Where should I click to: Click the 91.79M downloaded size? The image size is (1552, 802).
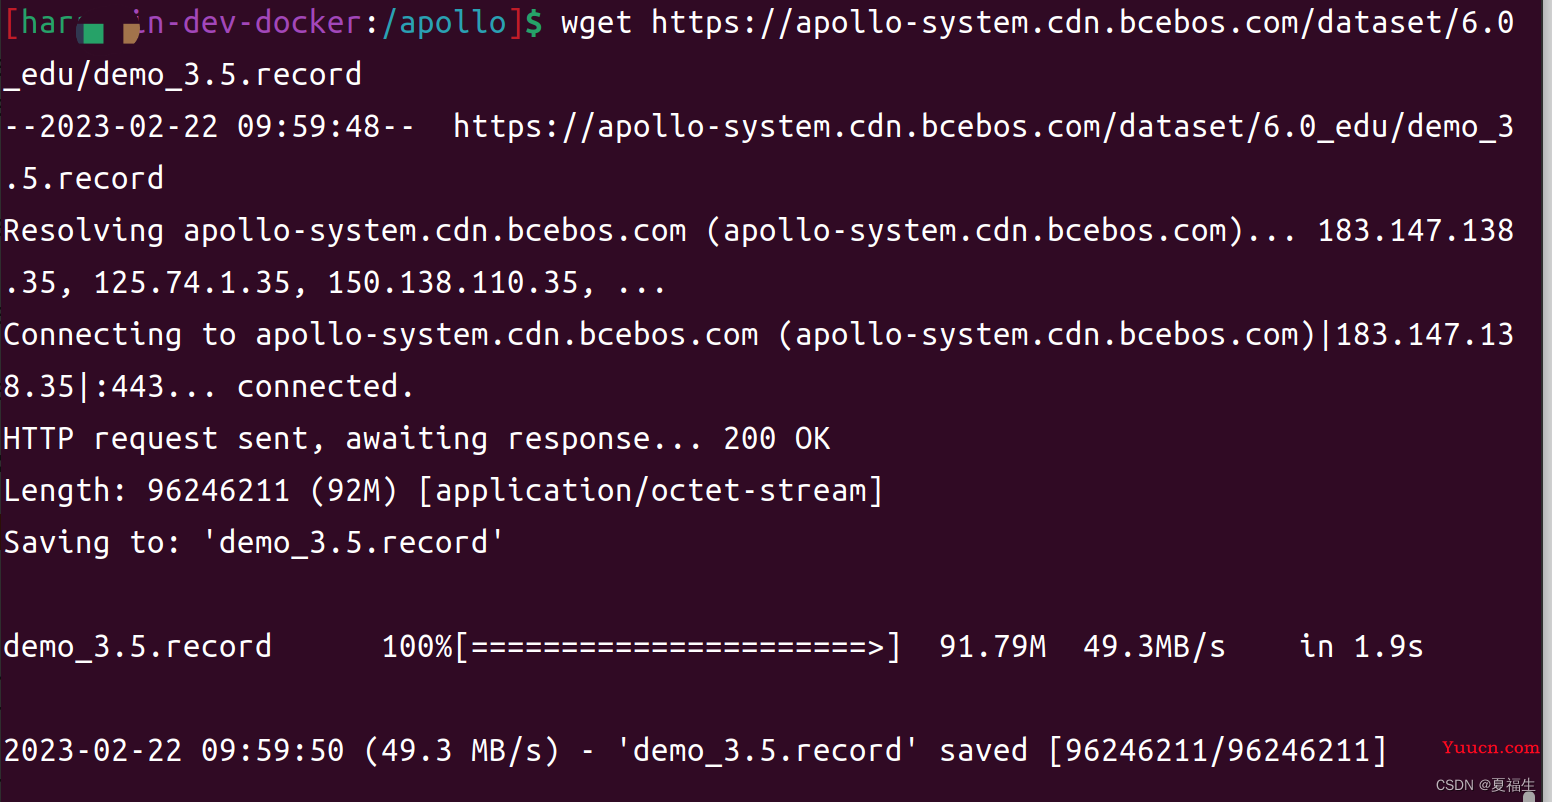tap(992, 647)
